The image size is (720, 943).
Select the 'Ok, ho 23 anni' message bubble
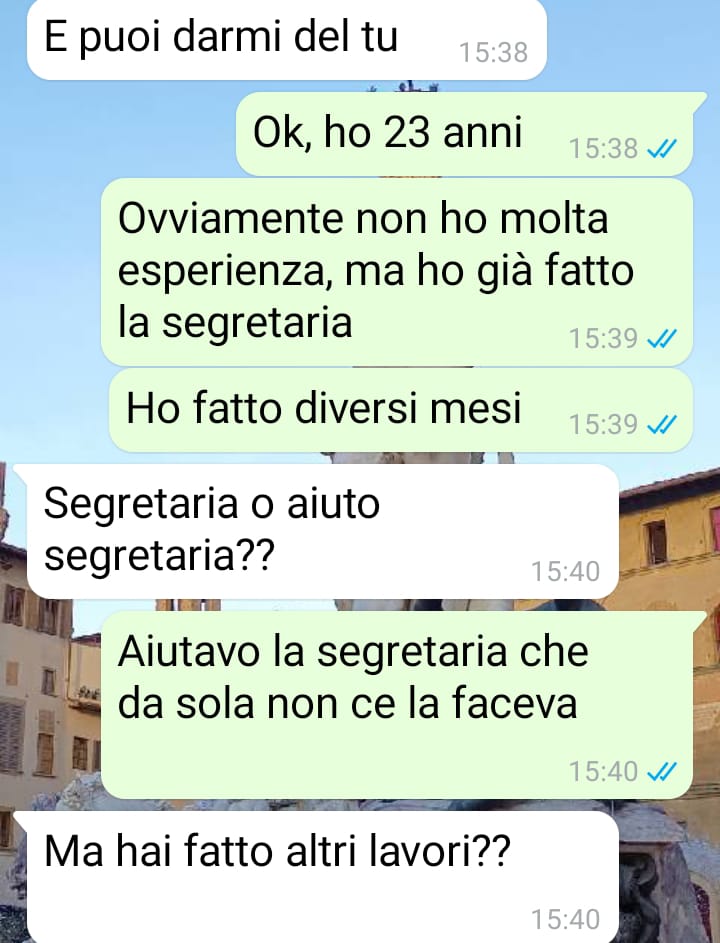click(464, 134)
